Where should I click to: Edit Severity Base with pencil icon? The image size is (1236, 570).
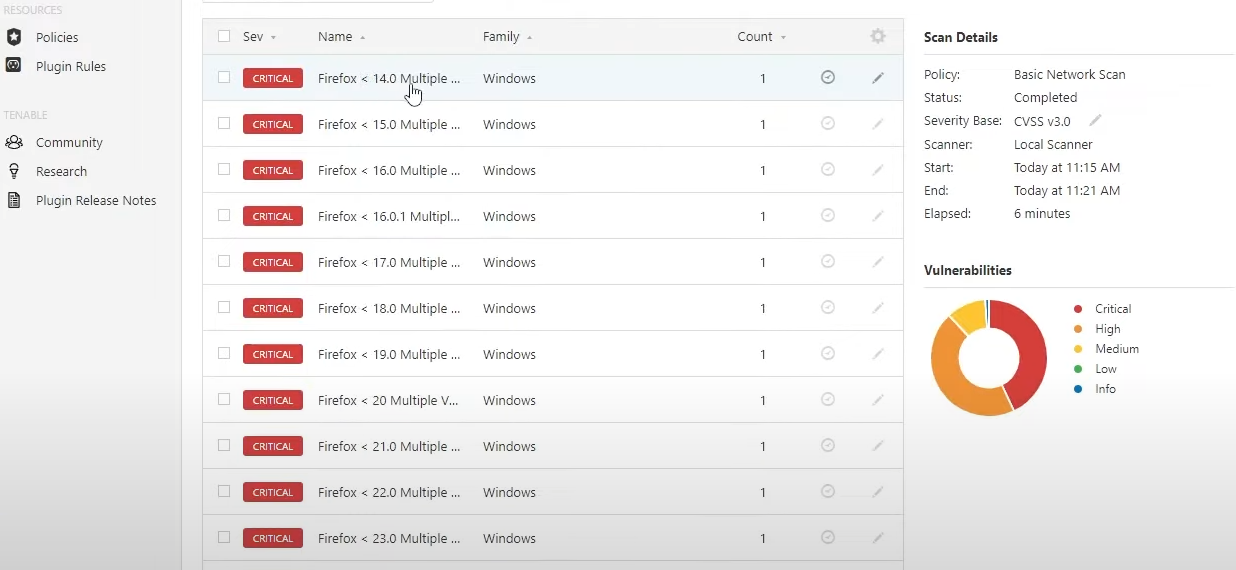pos(1095,120)
